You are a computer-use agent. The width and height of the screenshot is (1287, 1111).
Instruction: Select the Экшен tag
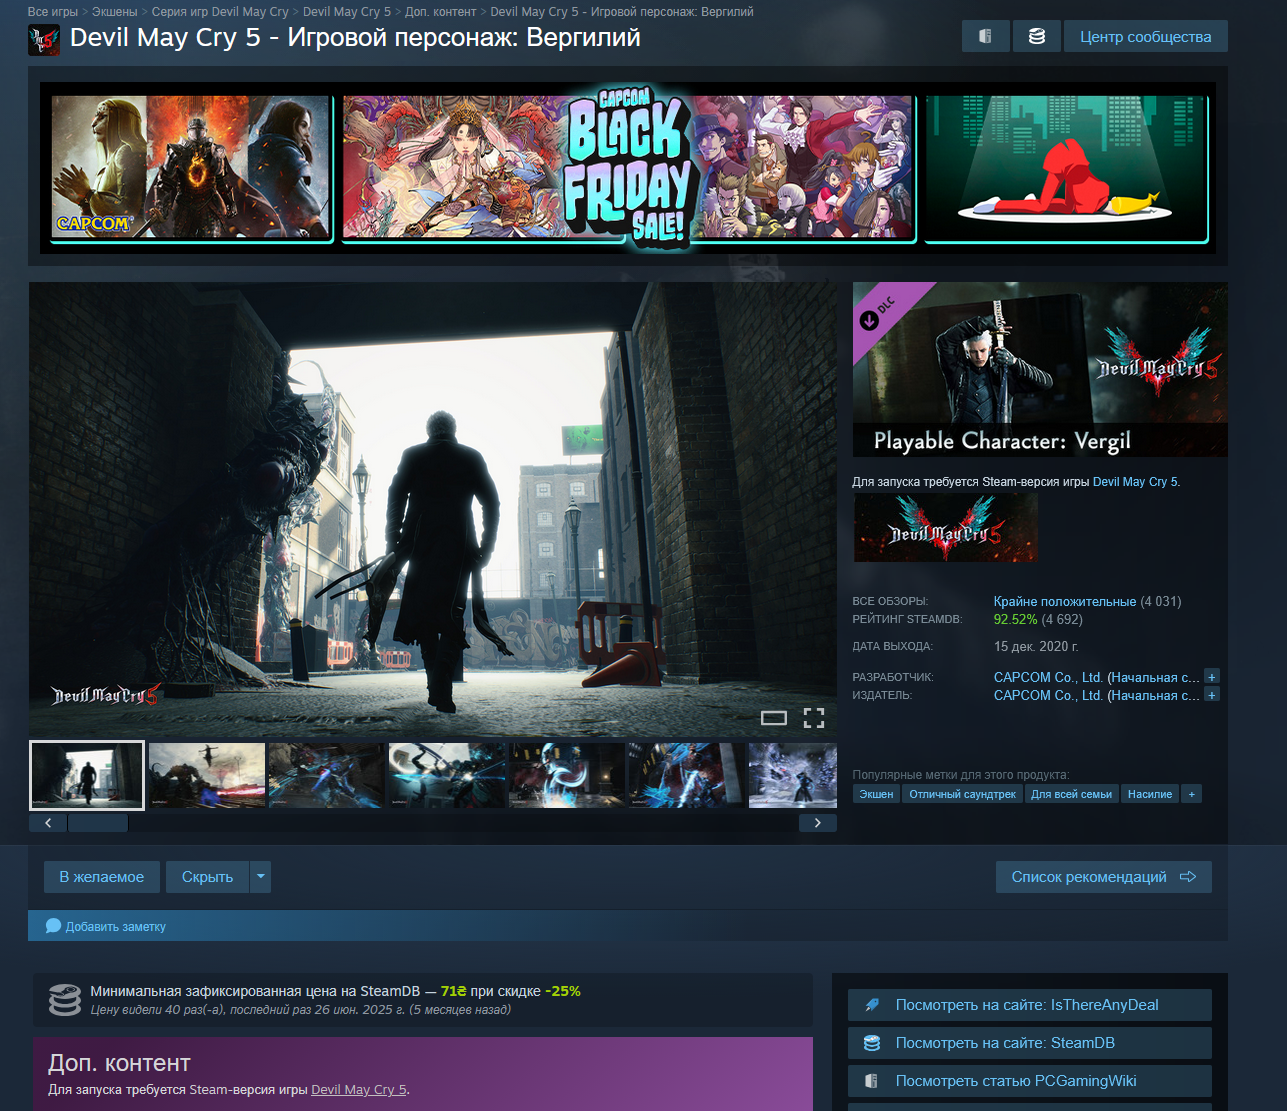click(x=876, y=794)
